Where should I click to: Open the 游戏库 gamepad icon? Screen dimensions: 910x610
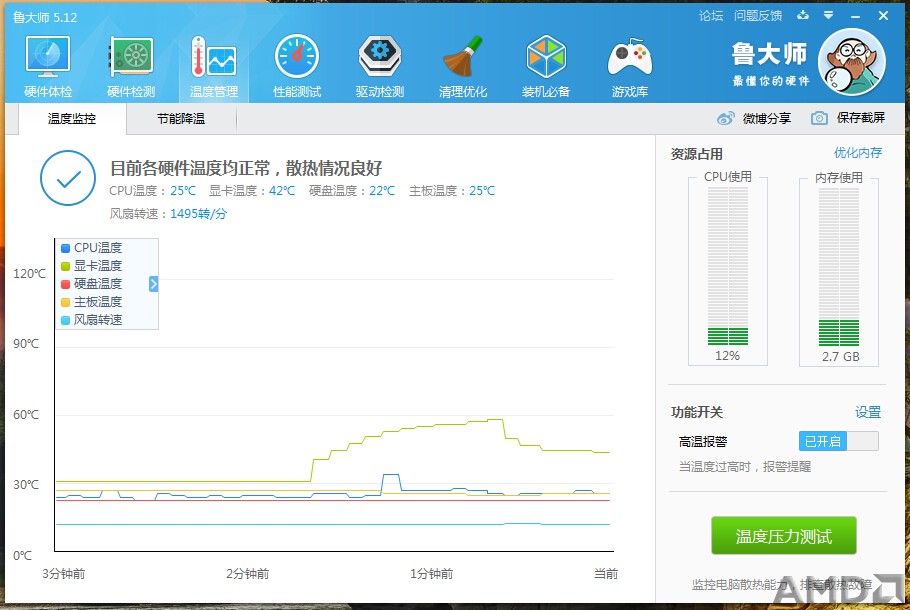630,58
